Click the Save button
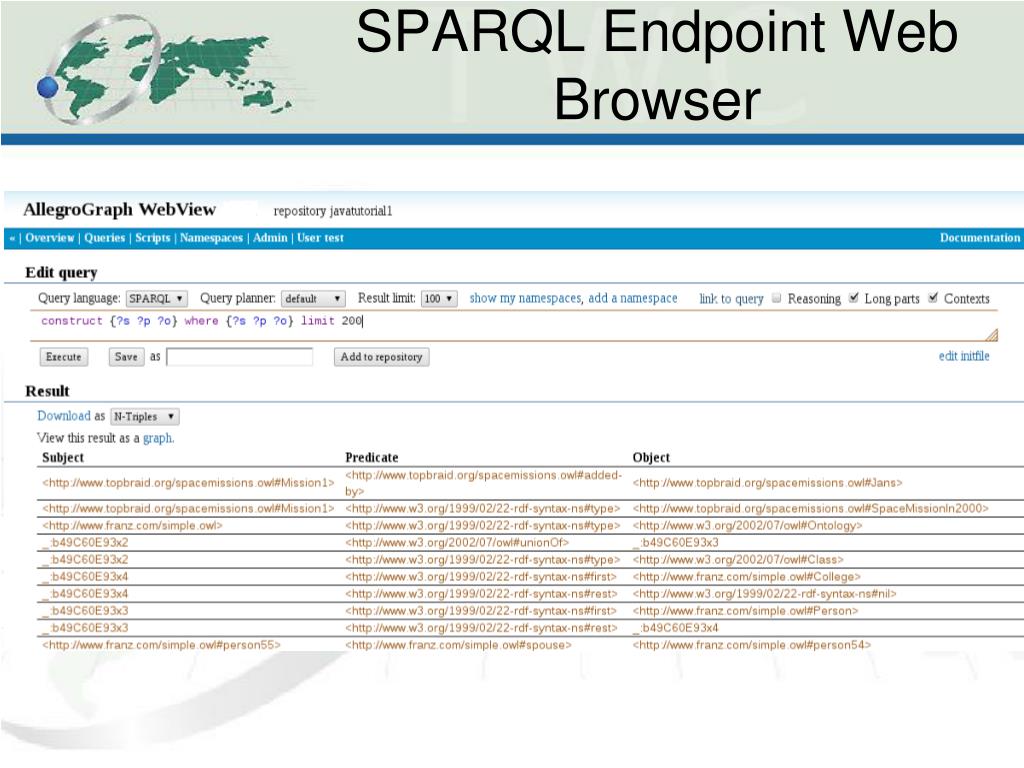1024x768 pixels. [126, 357]
